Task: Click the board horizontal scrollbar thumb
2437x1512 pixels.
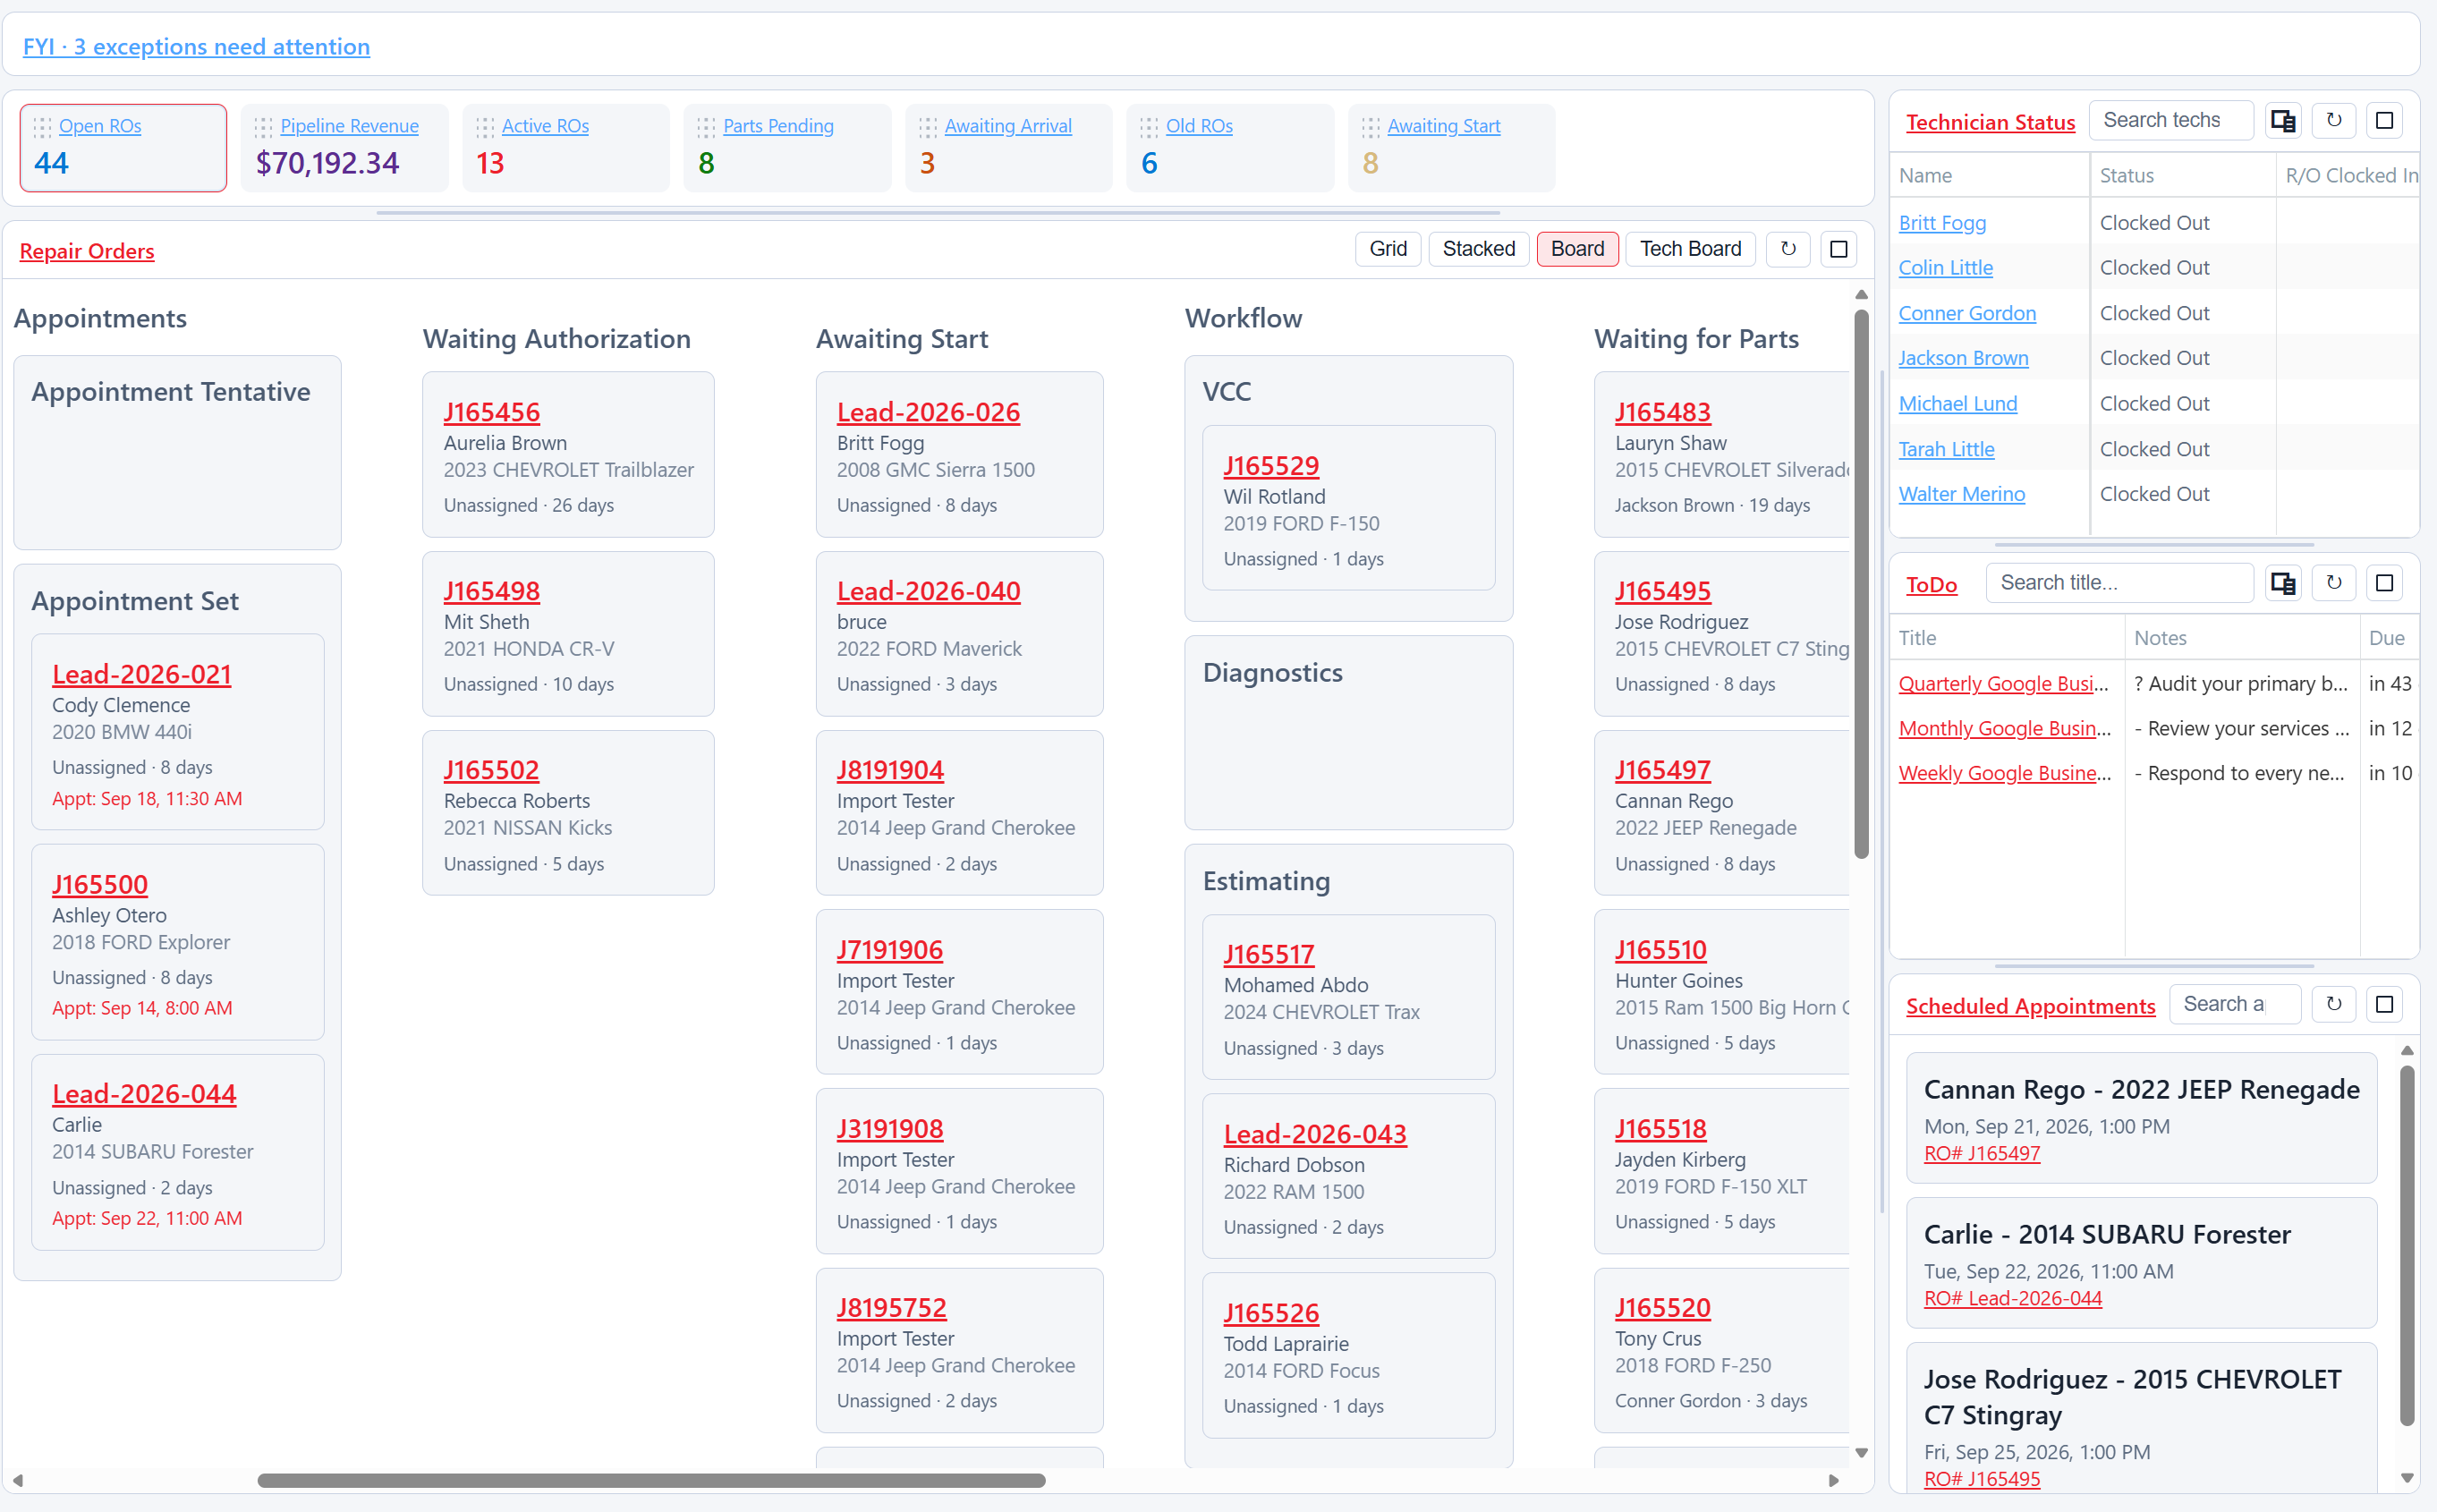Action: [651, 1480]
